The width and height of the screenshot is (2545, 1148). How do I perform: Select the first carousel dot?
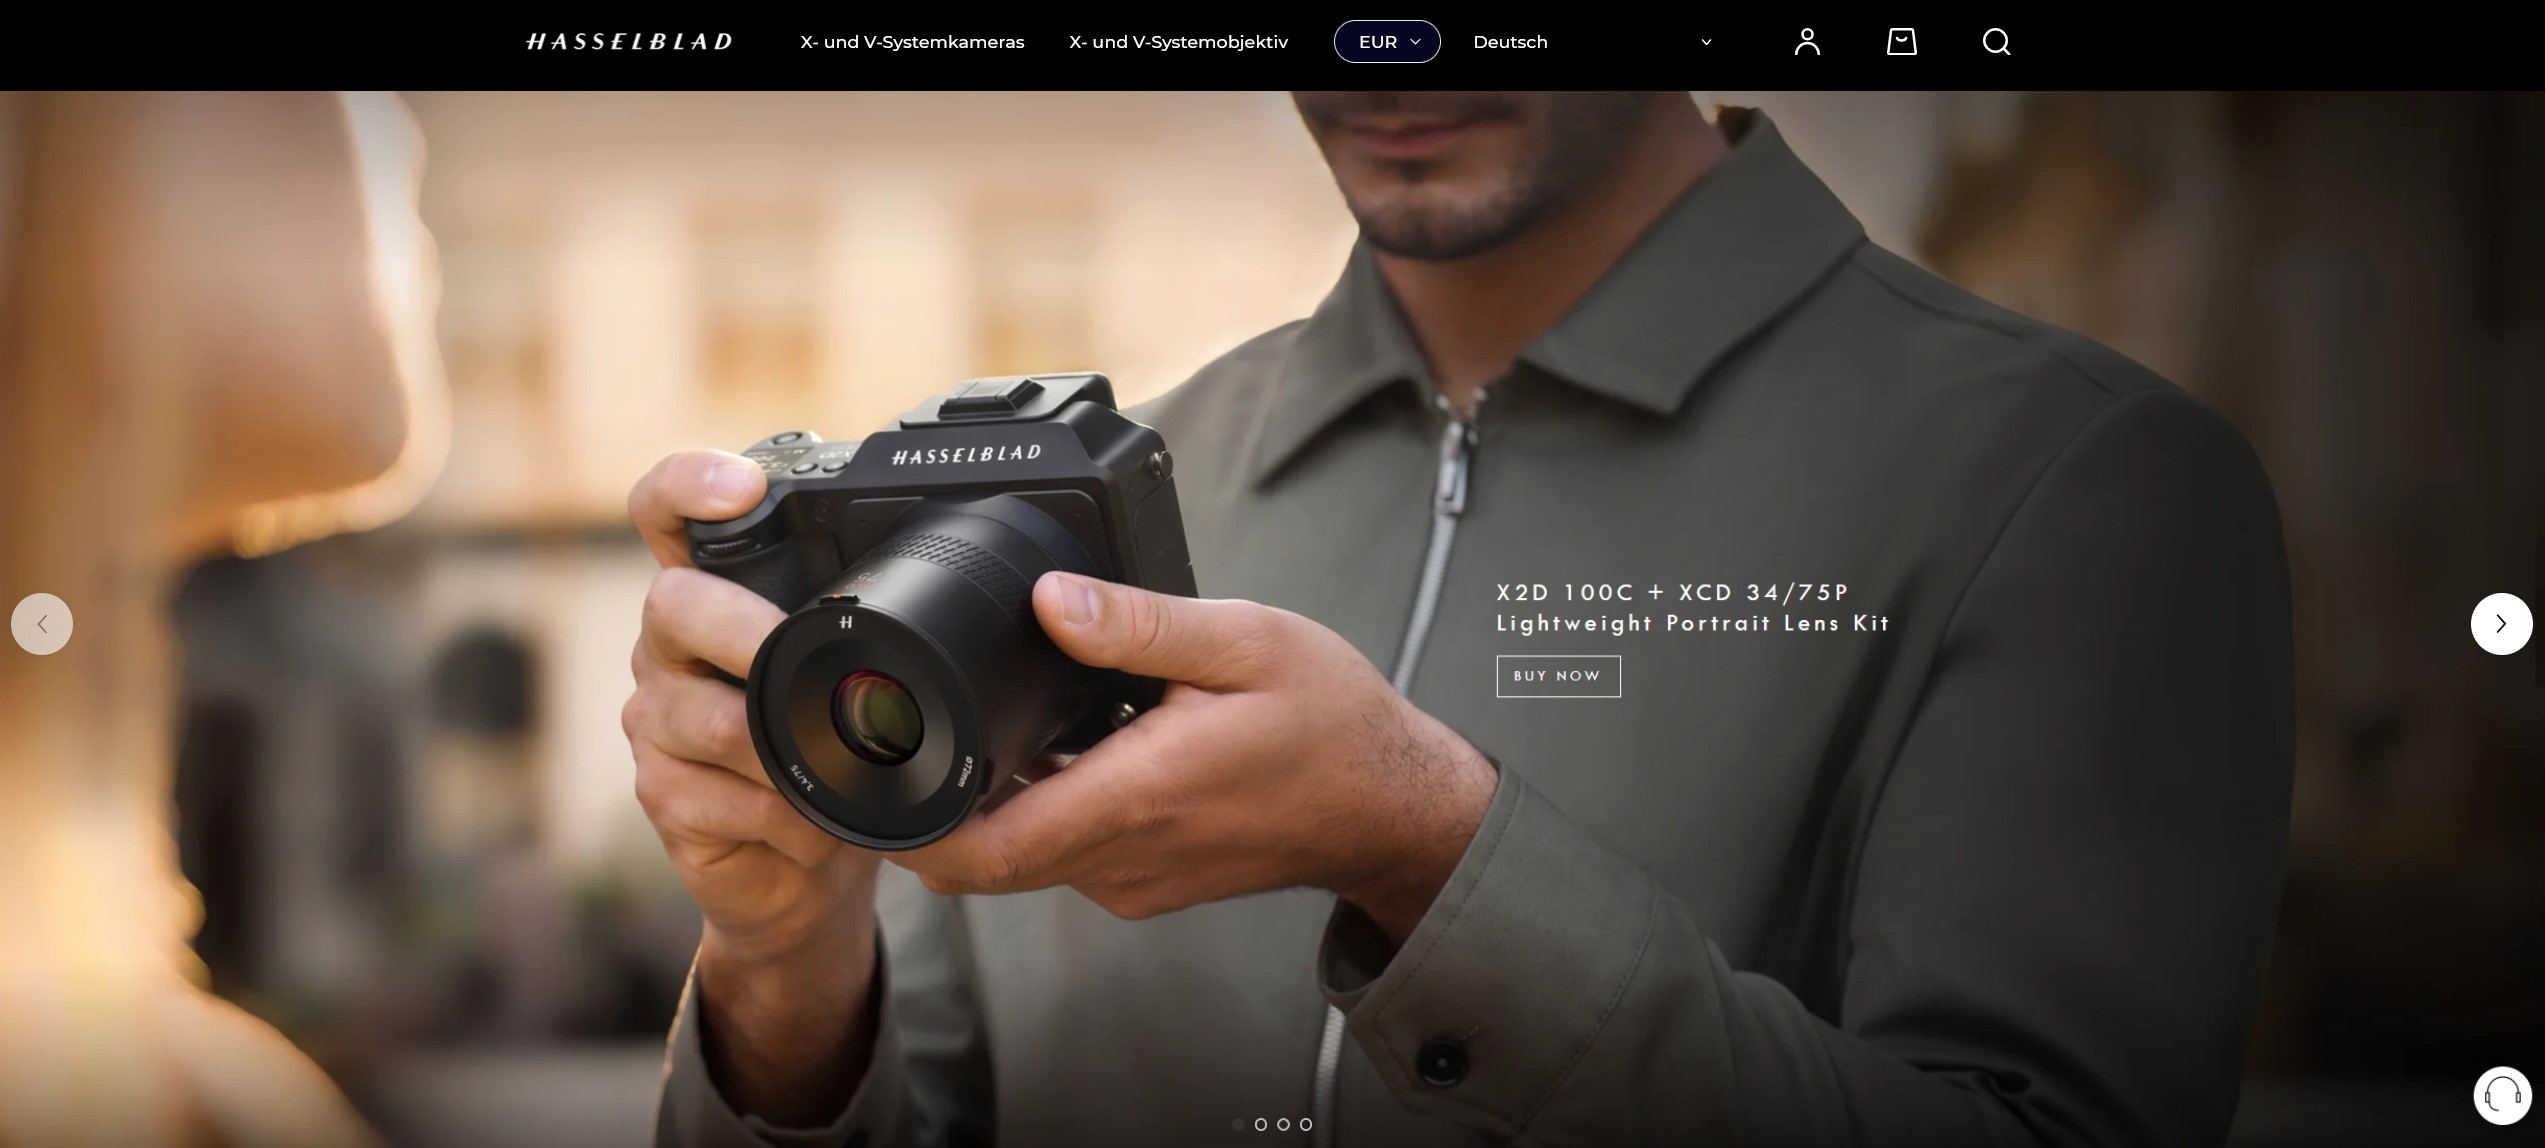(x=1238, y=1124)
